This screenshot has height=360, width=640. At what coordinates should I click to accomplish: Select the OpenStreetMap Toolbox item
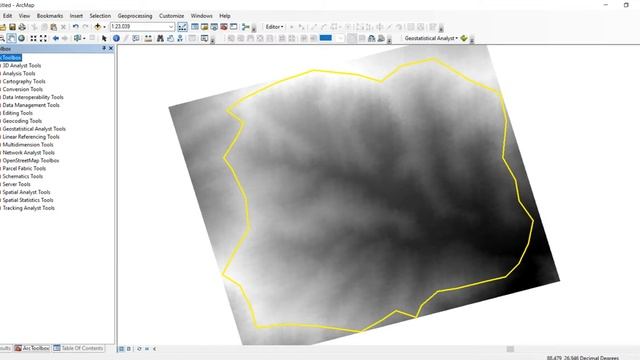point(31,160)
